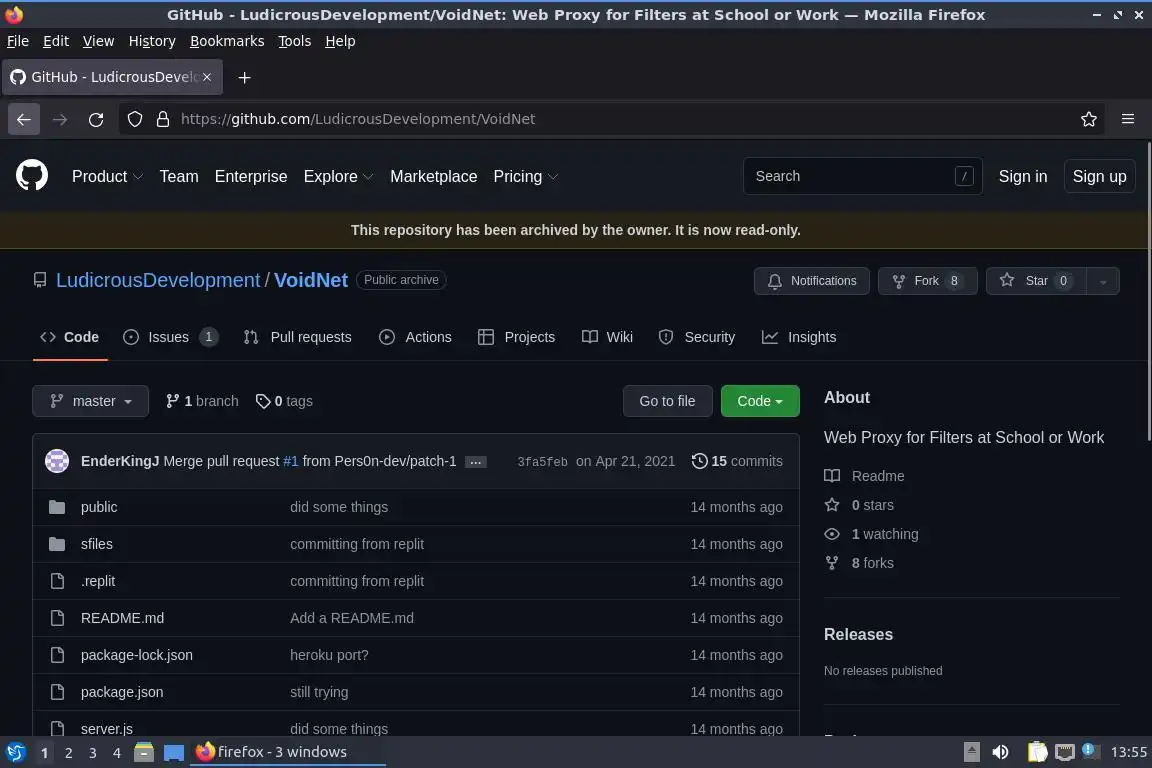Open the Marketplace link

(x=433, y=176)
